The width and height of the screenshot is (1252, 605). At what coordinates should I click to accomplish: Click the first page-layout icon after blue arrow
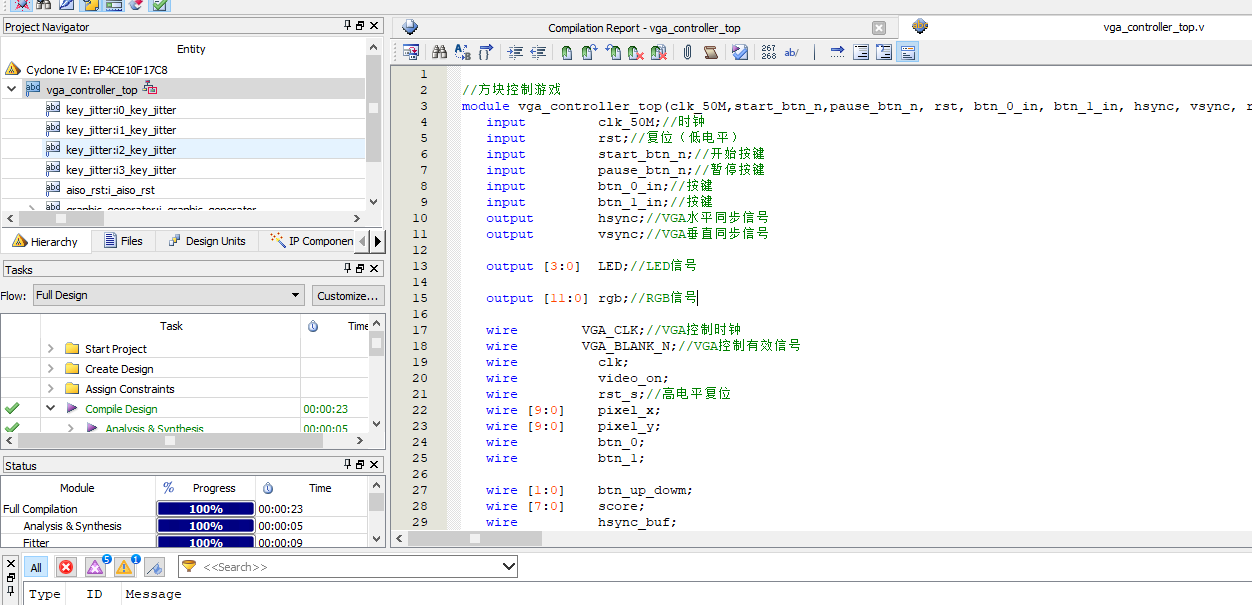[861, 52]
